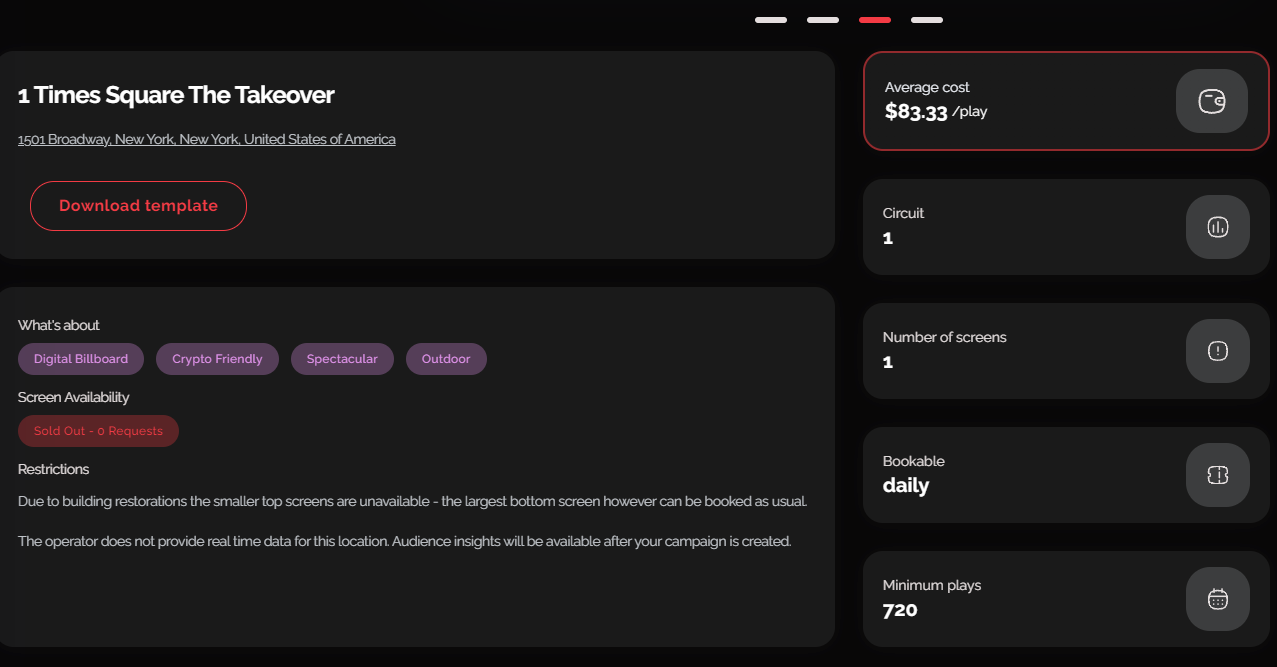The height and width of the screenshot is (667, 1277).
Task: Click the wallet icon beside Average cost
Action: [1211, 101]
